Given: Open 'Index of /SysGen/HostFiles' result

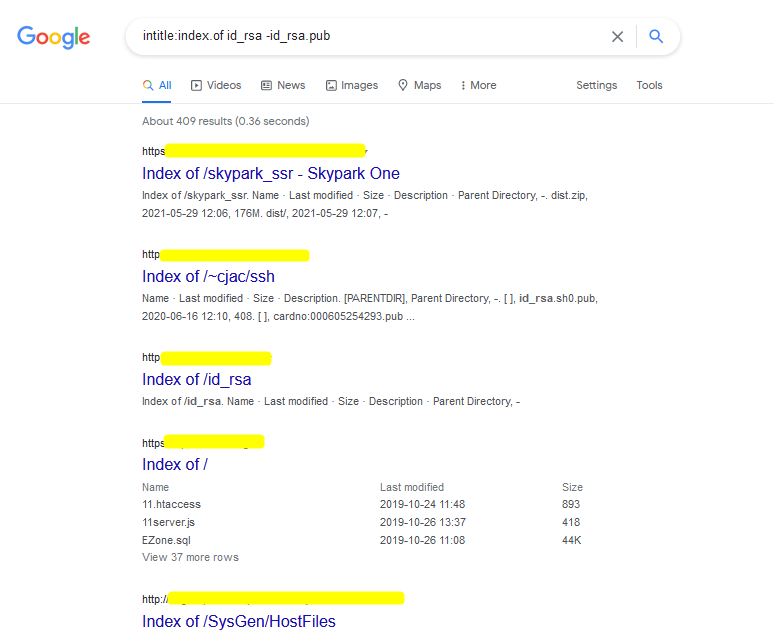Looking at the screenshot, I should [239, 621].
